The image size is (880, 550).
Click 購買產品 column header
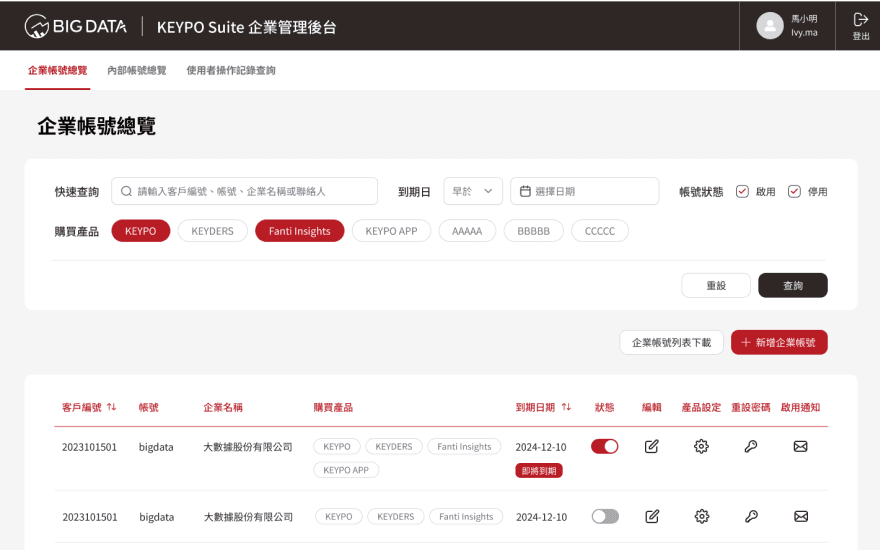coord(333,407)
